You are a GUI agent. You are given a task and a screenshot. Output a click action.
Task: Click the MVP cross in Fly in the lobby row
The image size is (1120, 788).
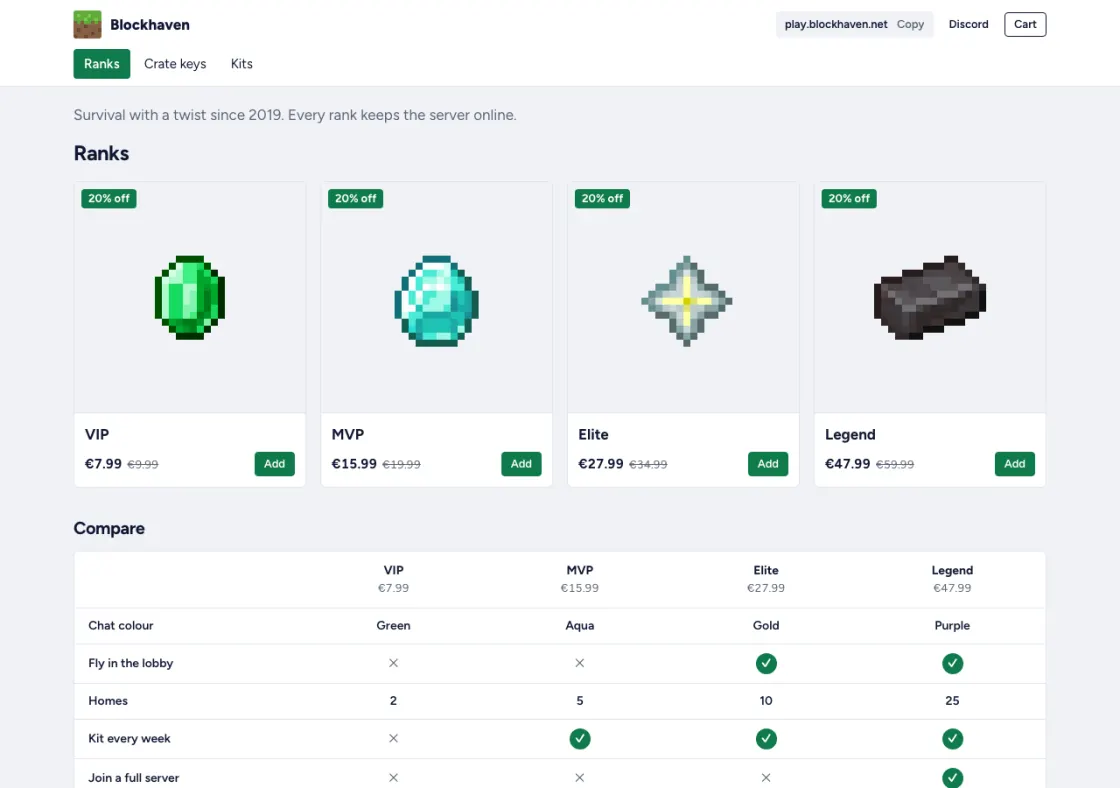[580, 663]
